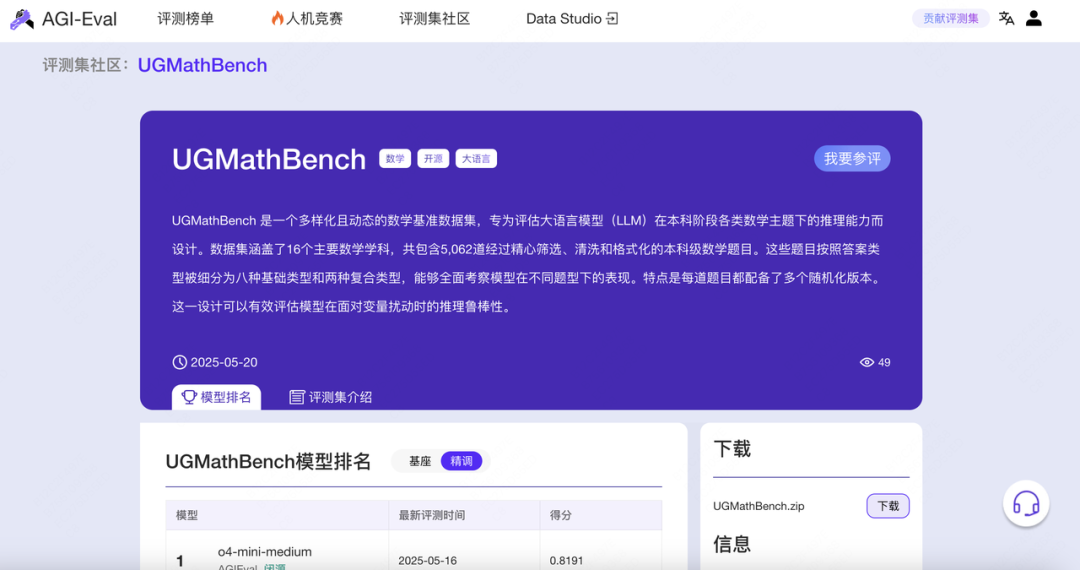Click the 信息 section heading
This screenshot has height=570, width=1080.
click(x=731, y=544)
